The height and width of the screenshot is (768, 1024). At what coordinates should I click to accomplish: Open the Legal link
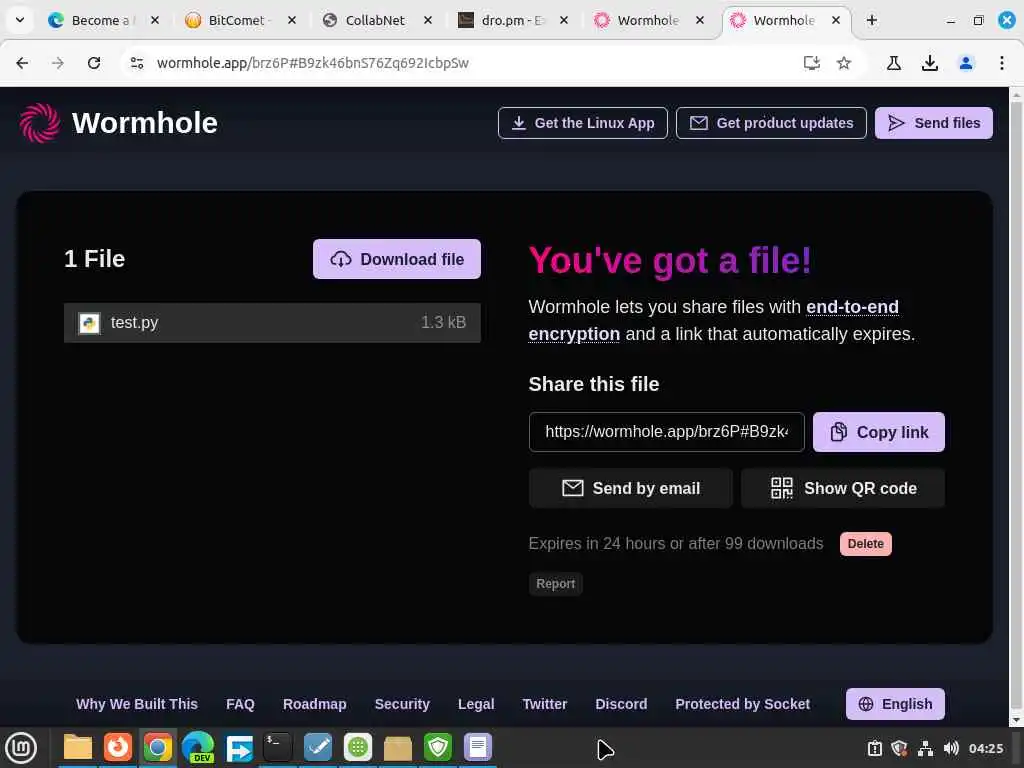pyautogui.click(x=475, y=704)
